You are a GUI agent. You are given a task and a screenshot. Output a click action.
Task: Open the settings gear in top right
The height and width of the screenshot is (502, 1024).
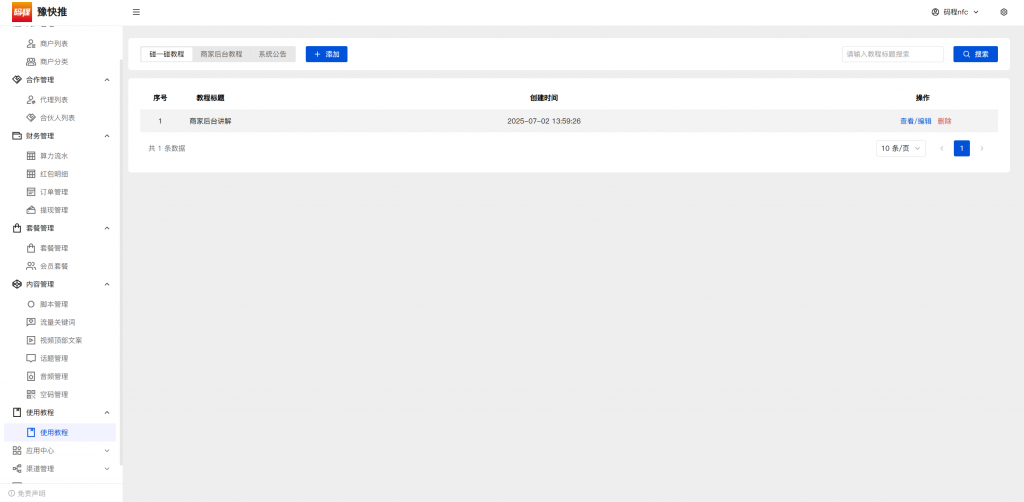pyautogui.click(x=1003, y=12)
